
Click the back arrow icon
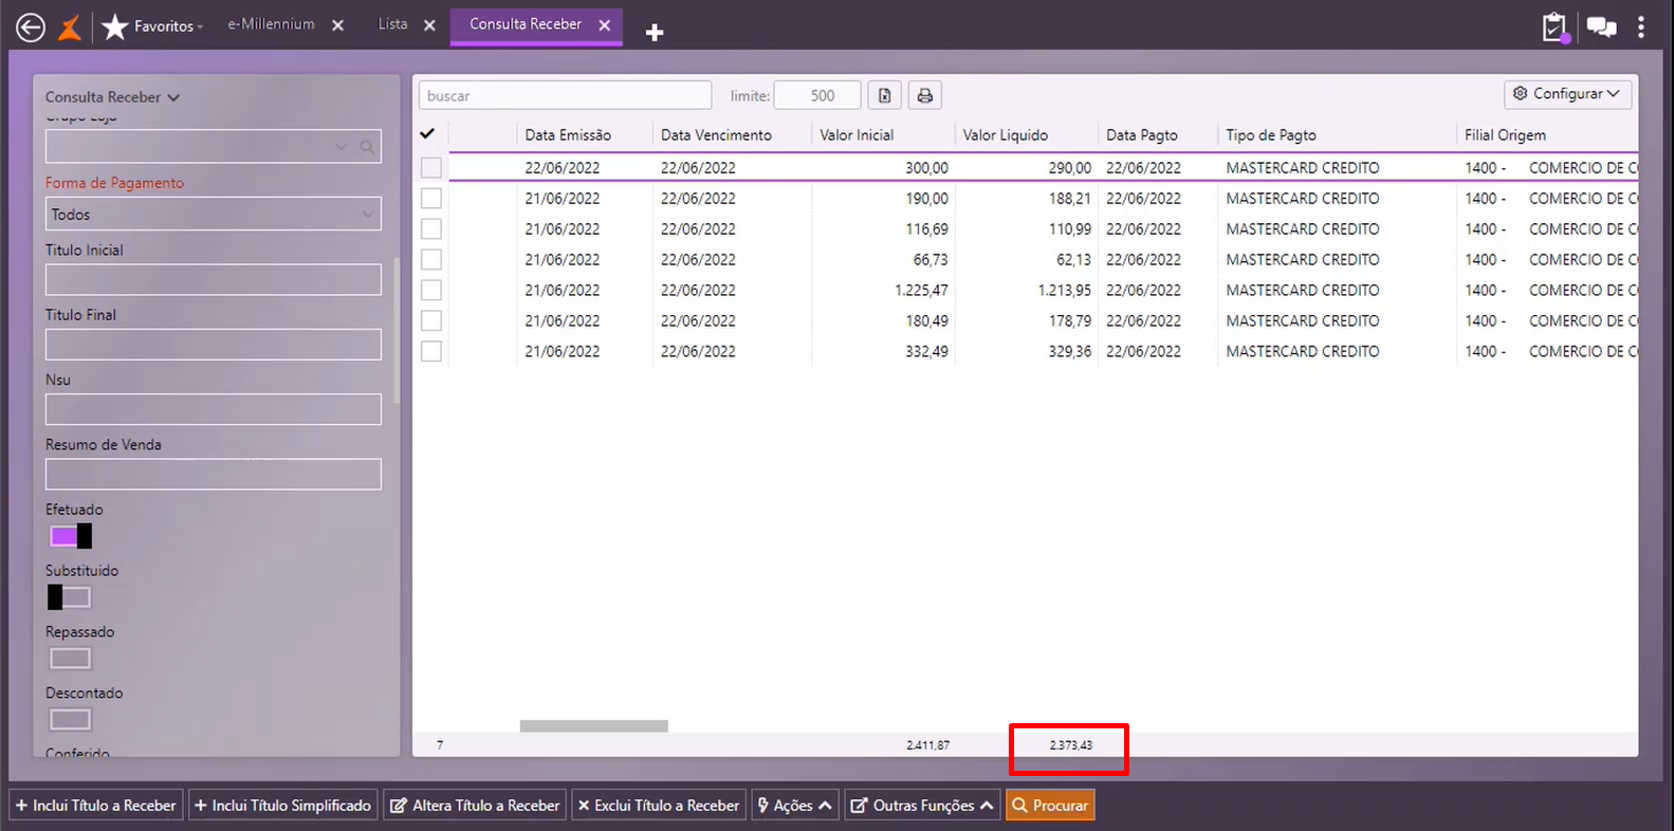(x=31, y=27)
